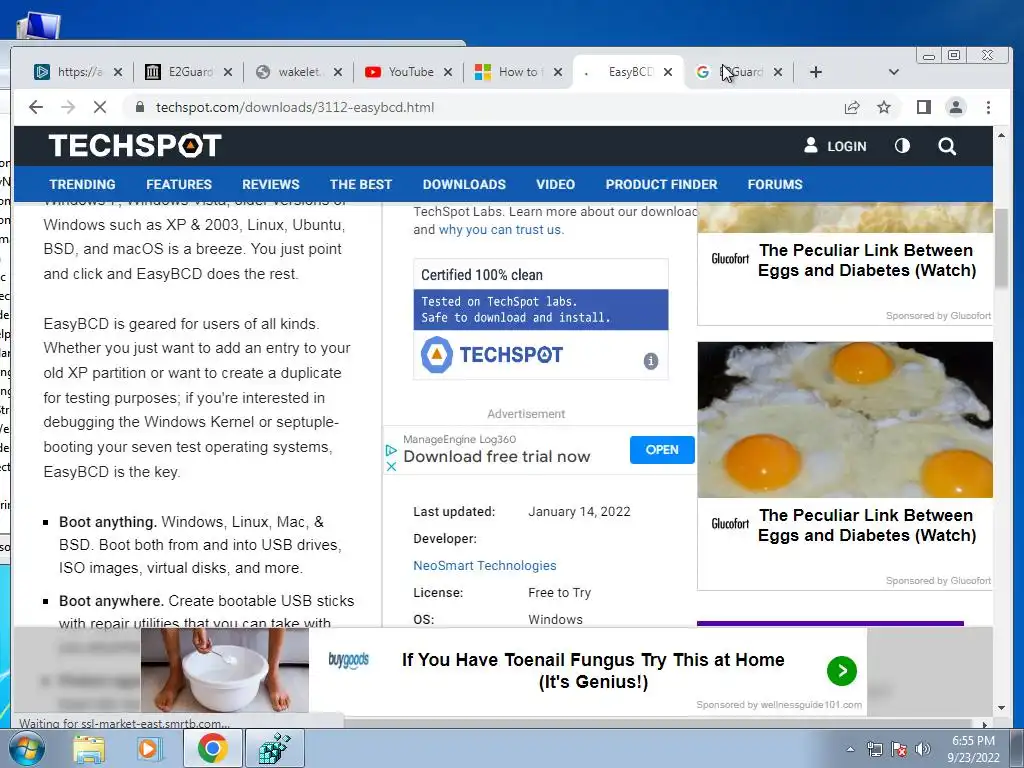Close the EasyBCD tab
The height and width of the screenshot is (768, 1024).
(668, 72)
